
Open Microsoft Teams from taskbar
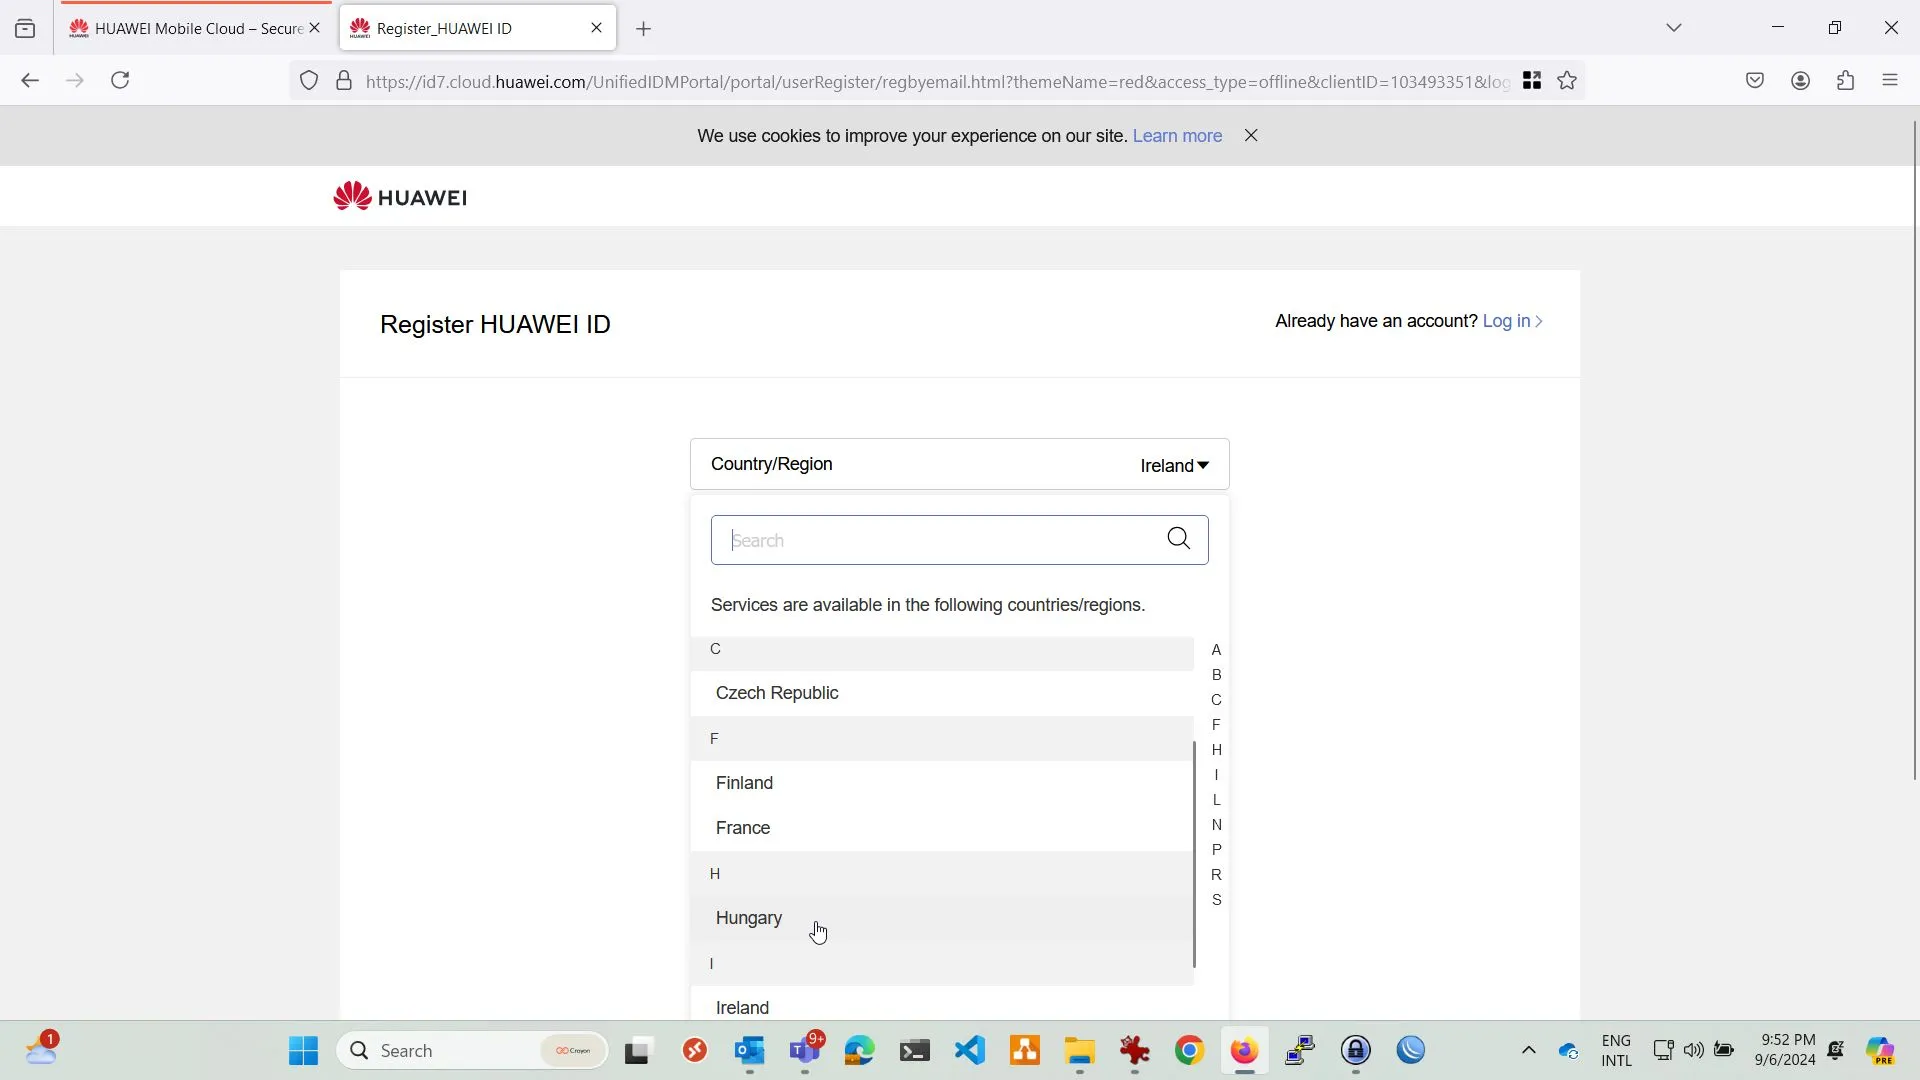805,1051
